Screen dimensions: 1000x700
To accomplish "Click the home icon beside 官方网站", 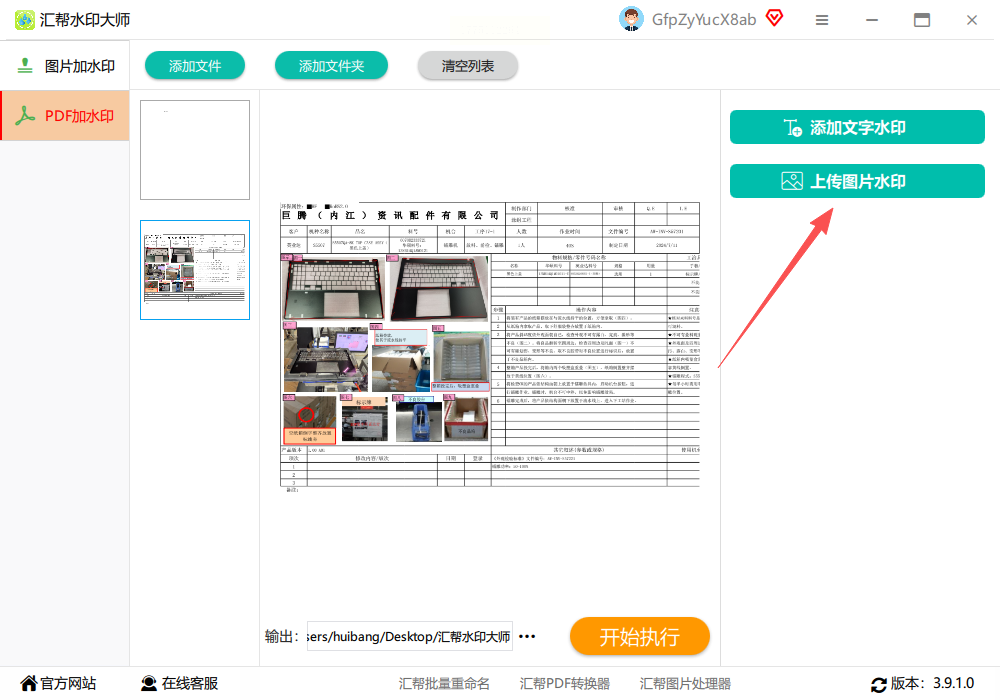I will coord(29,683).
